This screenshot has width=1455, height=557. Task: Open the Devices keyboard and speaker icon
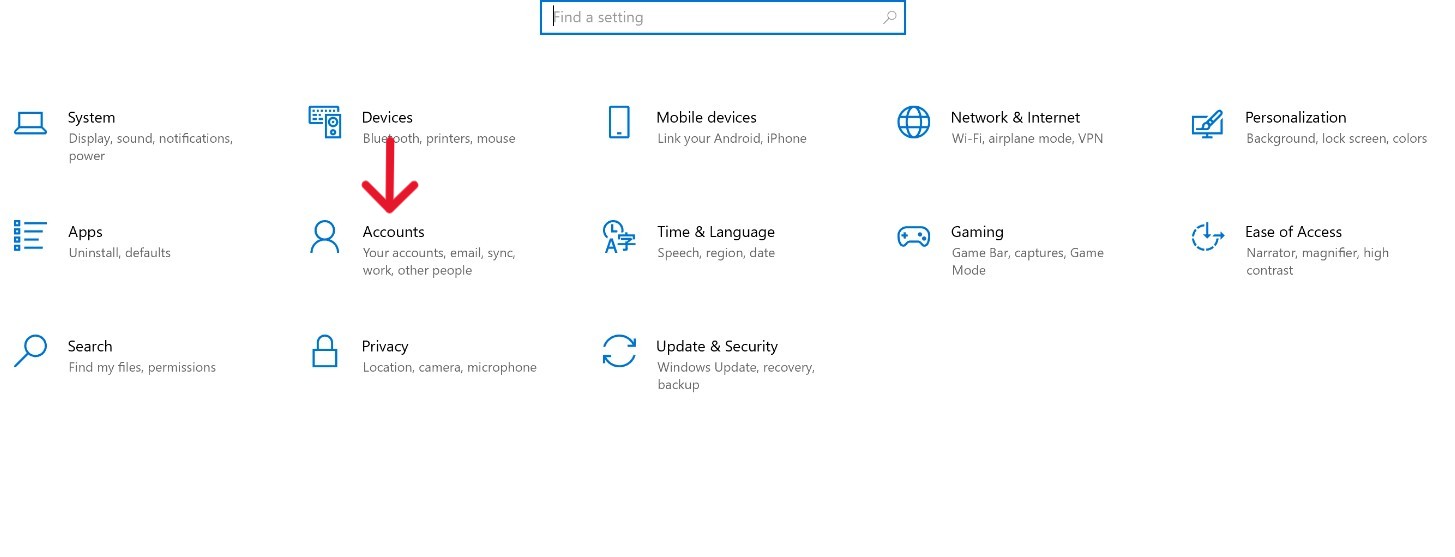tap(325, 122)
